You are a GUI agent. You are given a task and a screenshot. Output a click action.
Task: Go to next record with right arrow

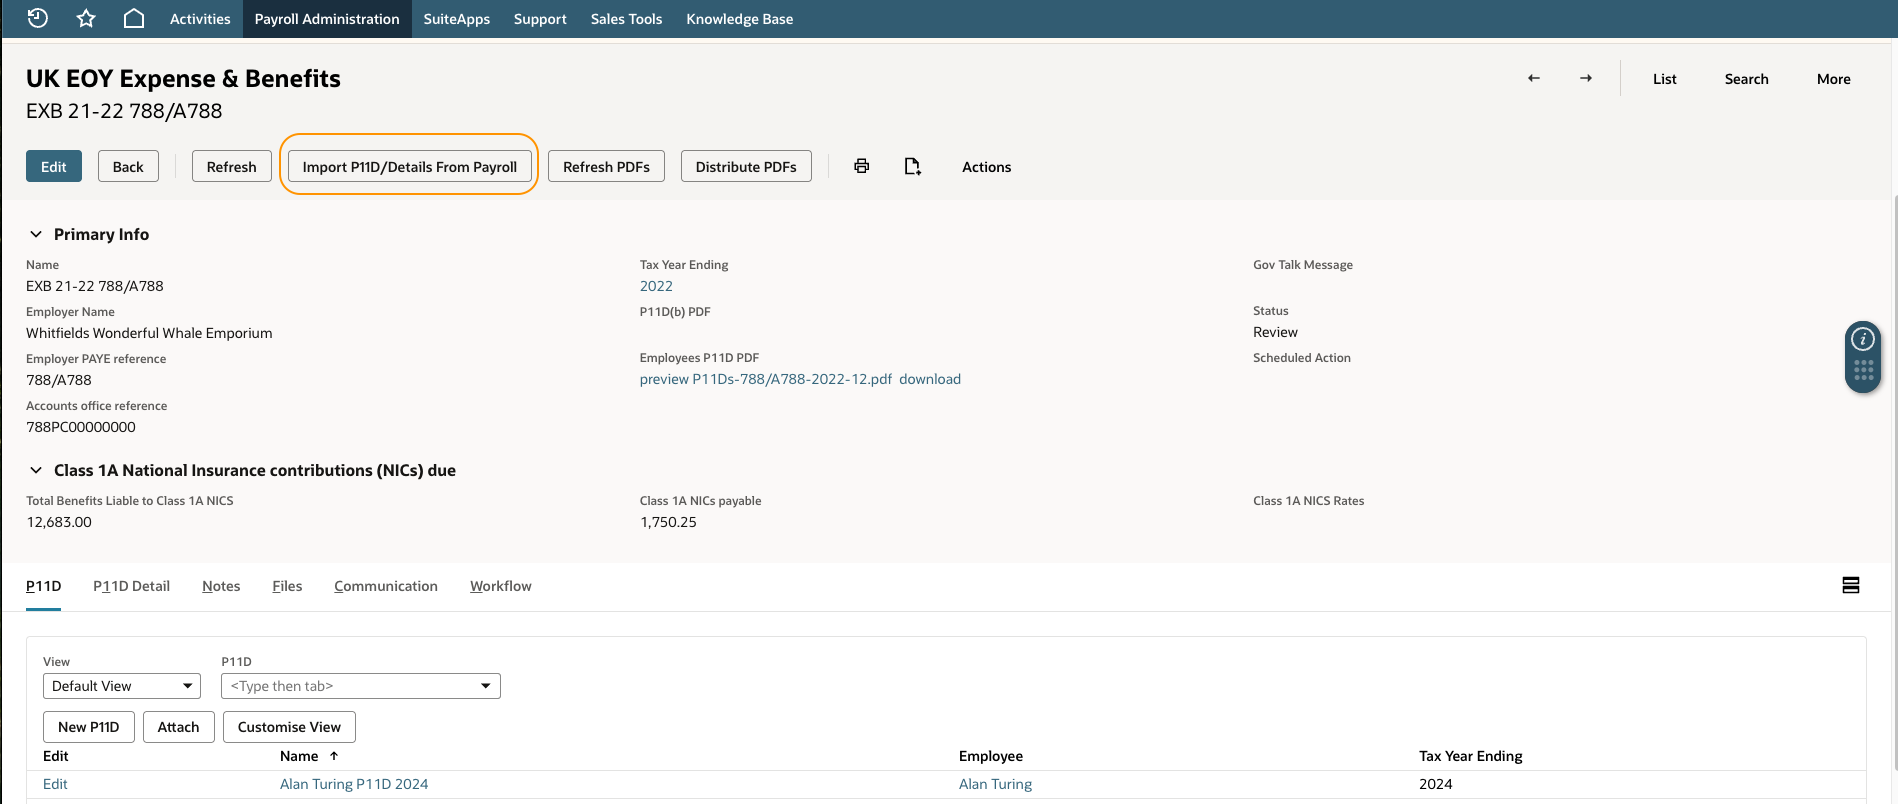coord(1586,78)
